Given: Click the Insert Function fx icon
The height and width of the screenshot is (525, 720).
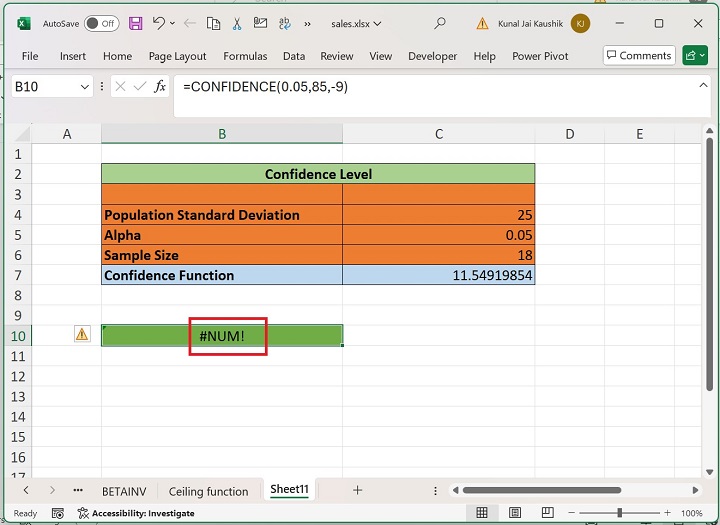Looking at the screenshot, I should click(x=160, y=87).
